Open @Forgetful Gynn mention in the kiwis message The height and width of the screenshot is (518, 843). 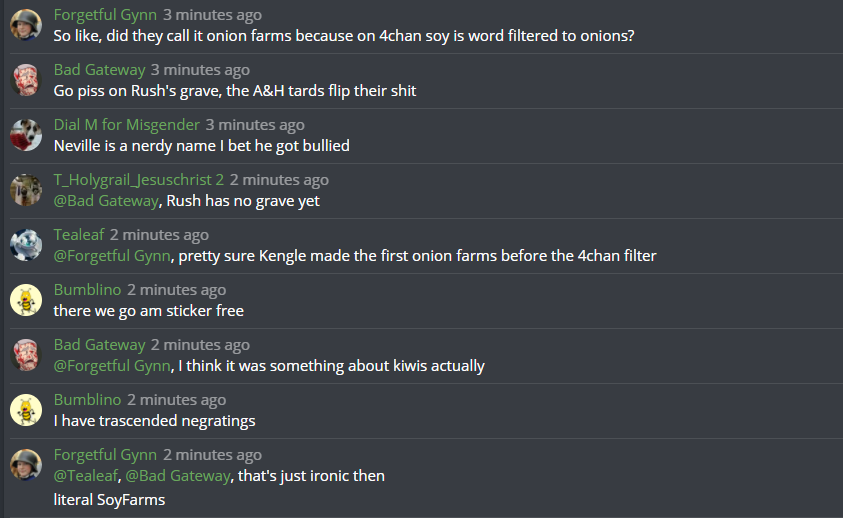(112, 365)
